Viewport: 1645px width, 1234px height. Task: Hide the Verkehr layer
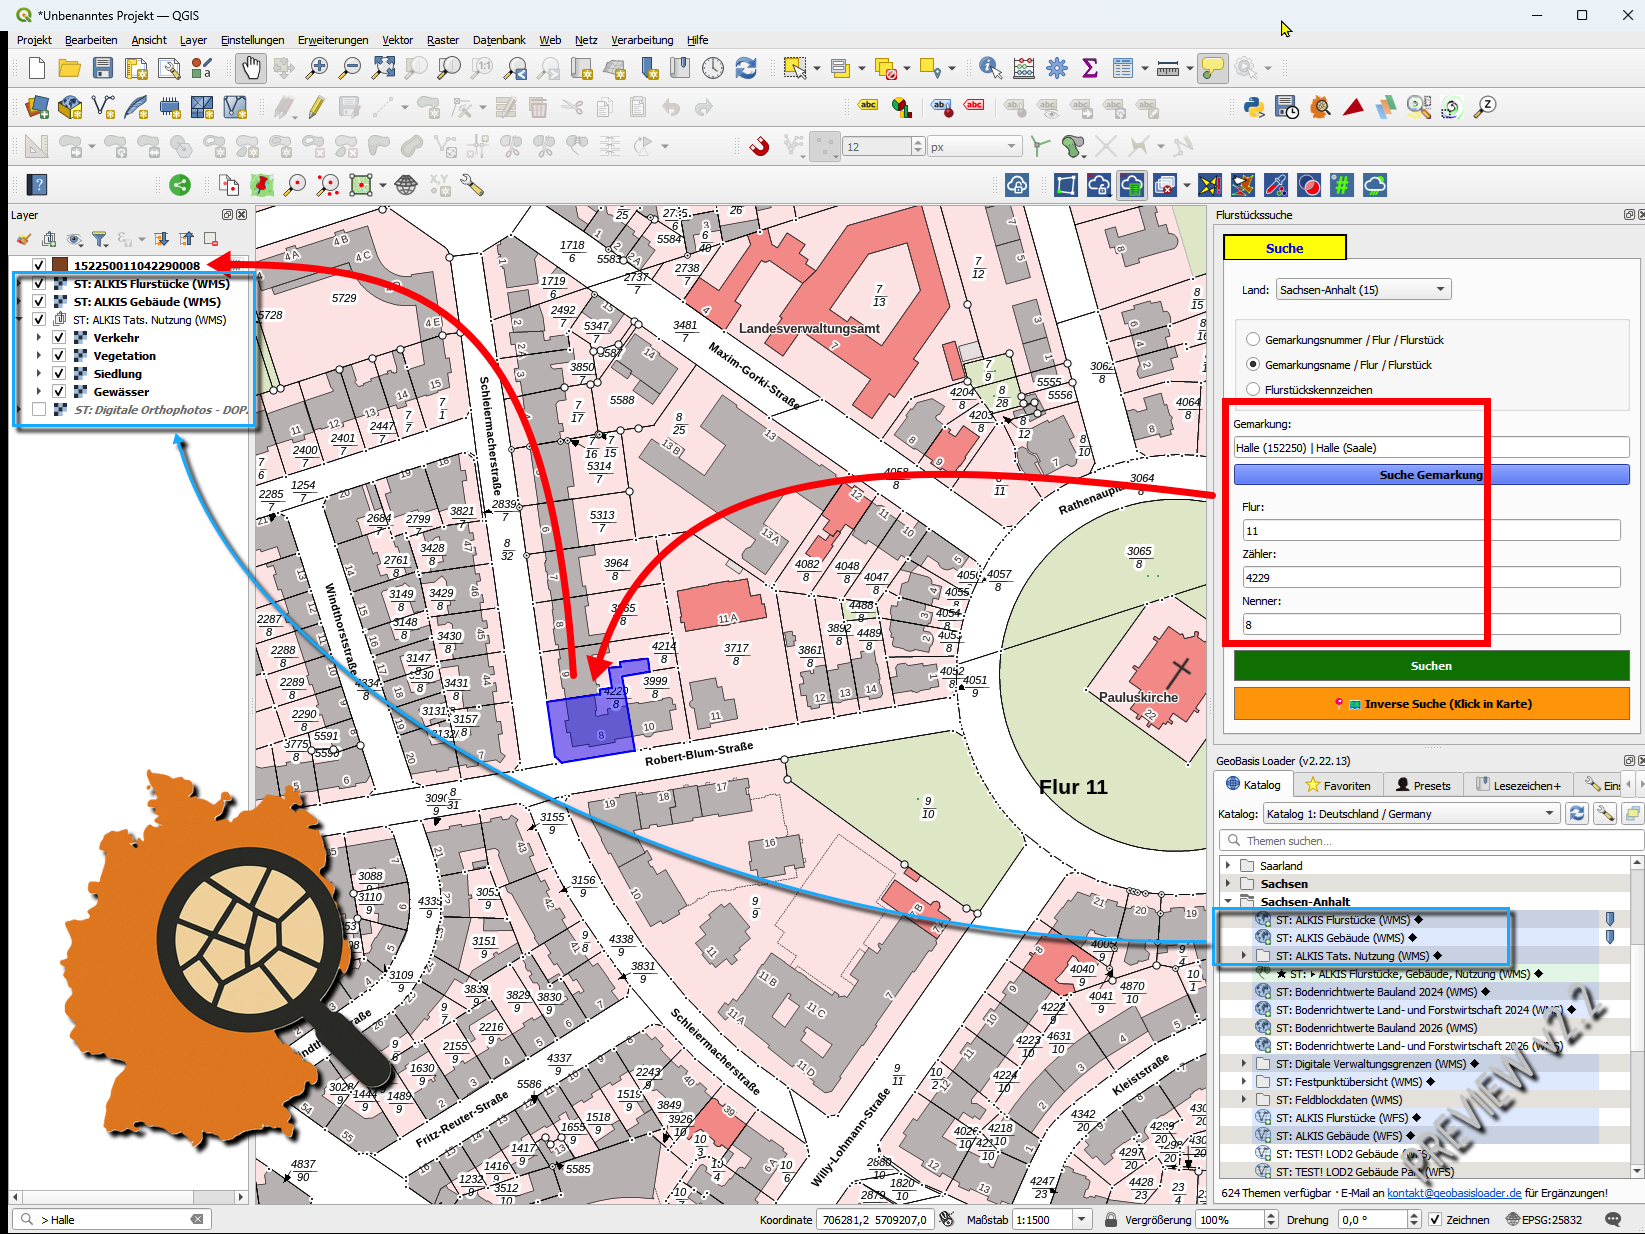pyautogui.click(x=59, y=338)
